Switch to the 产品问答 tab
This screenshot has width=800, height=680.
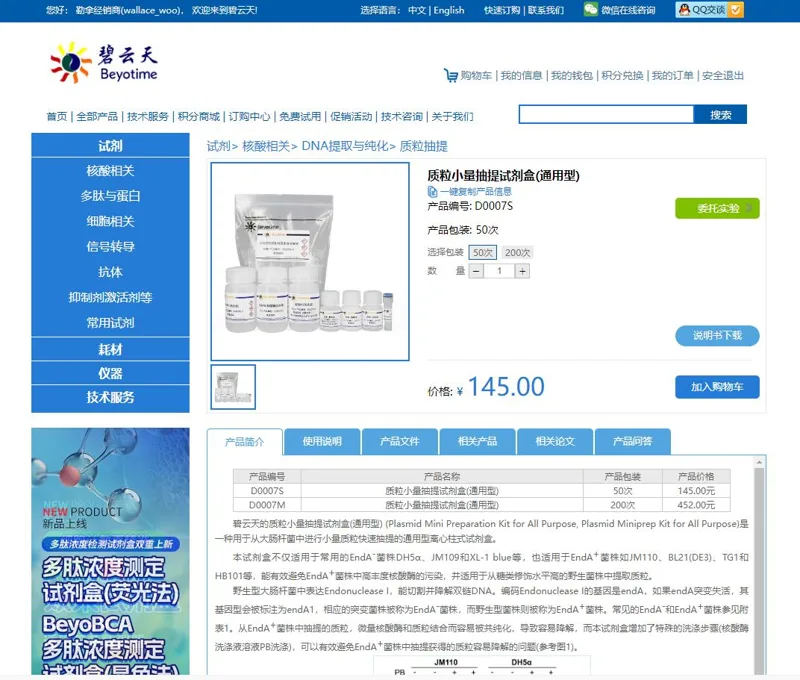pyautogui.click(x=632, y=442)
